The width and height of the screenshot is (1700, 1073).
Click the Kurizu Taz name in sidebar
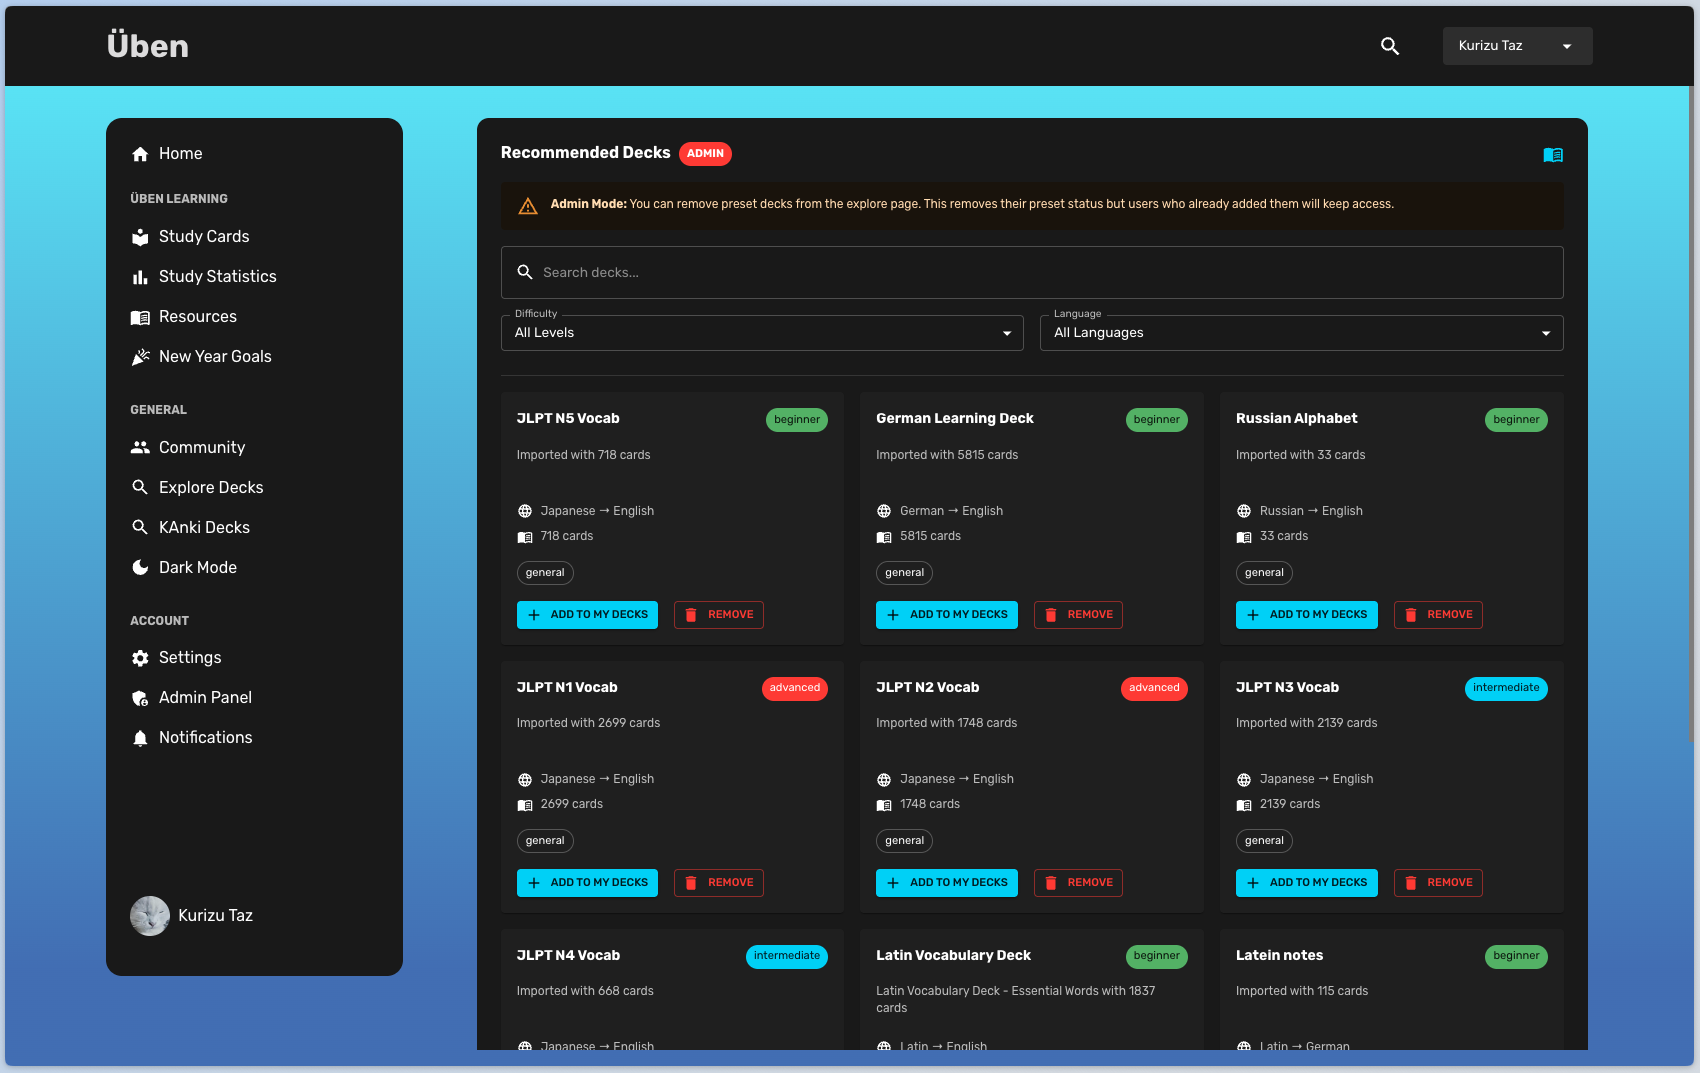tap(215, 916)
